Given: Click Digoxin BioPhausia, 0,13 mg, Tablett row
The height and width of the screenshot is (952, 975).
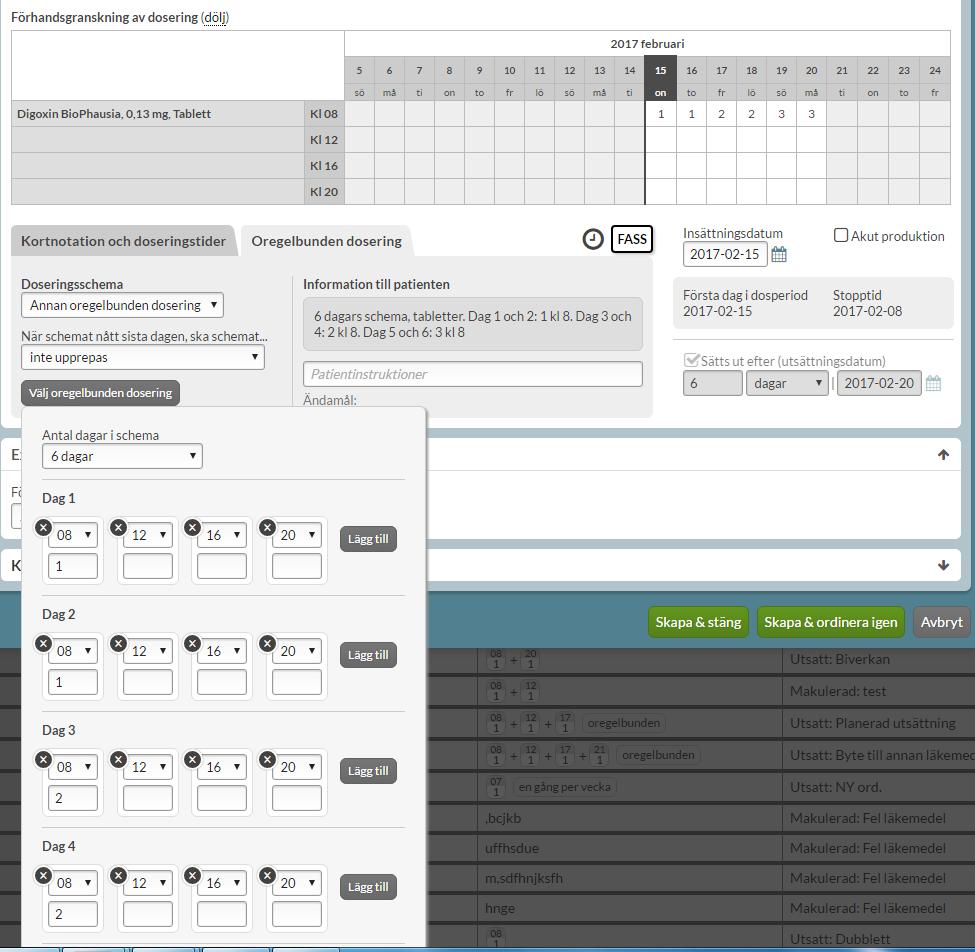Looking at the screenshot, I should pos(158,114).
